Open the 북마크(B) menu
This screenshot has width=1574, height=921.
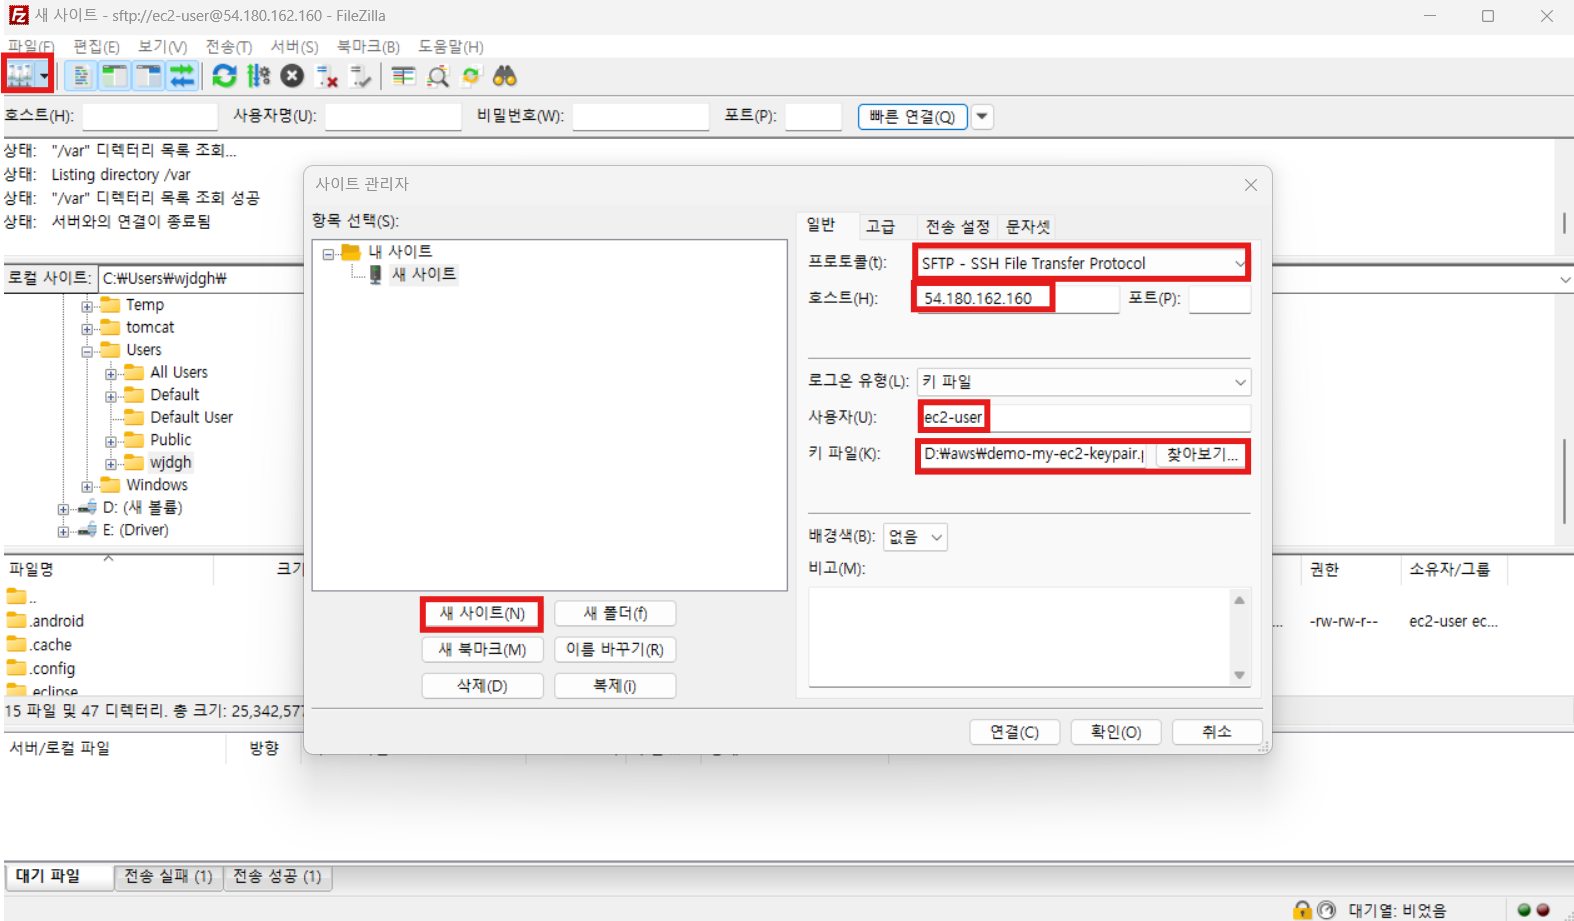tap(368, 47)
